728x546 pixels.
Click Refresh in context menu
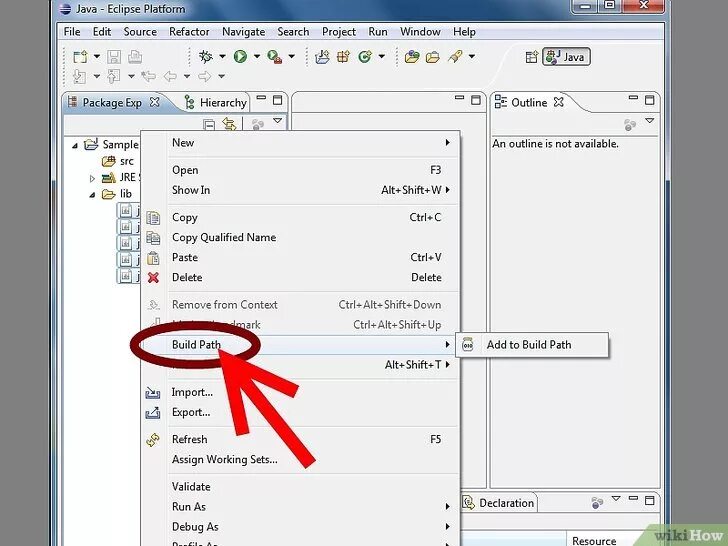point(301,439)
